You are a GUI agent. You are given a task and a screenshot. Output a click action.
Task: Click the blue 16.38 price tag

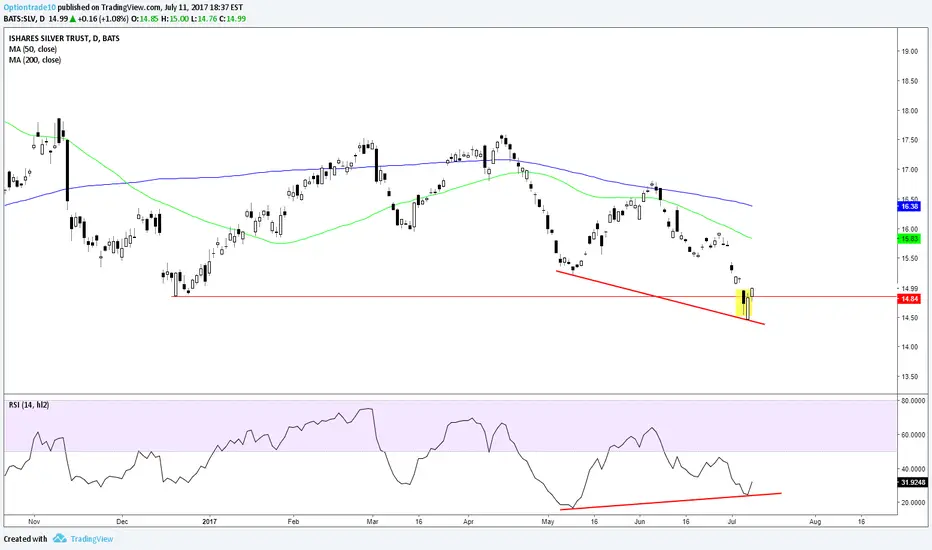pos(909,206)
